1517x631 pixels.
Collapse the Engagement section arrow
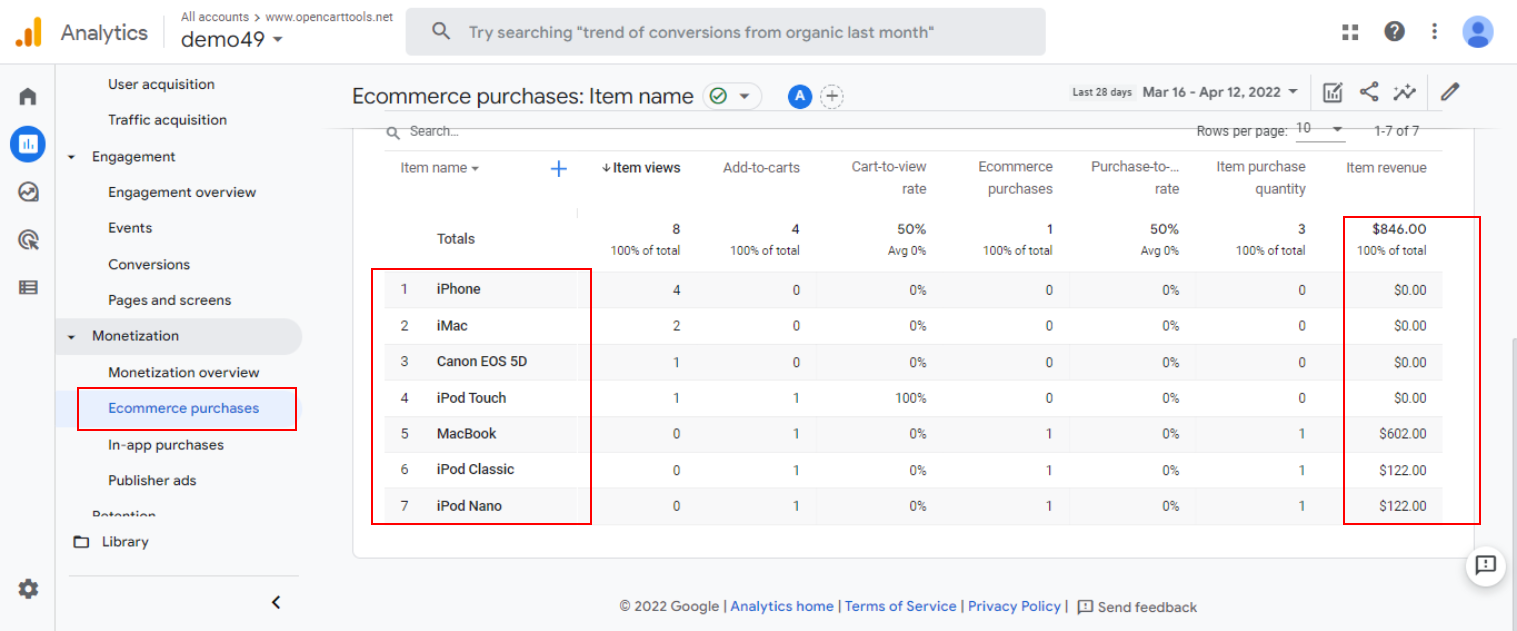point(71,157)
